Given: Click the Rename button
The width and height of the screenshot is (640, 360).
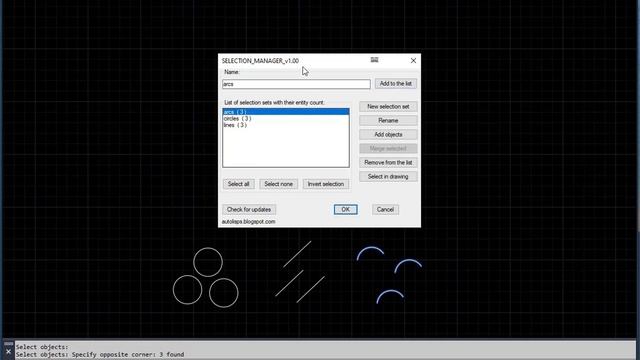Looking at the screenshot, I should pos(388,120).
